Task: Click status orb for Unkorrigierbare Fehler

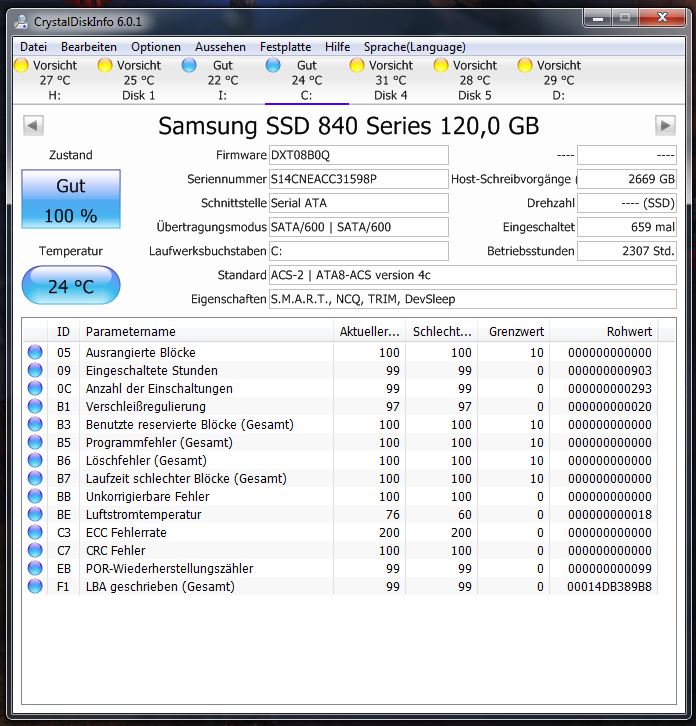Action: point(35,496)
